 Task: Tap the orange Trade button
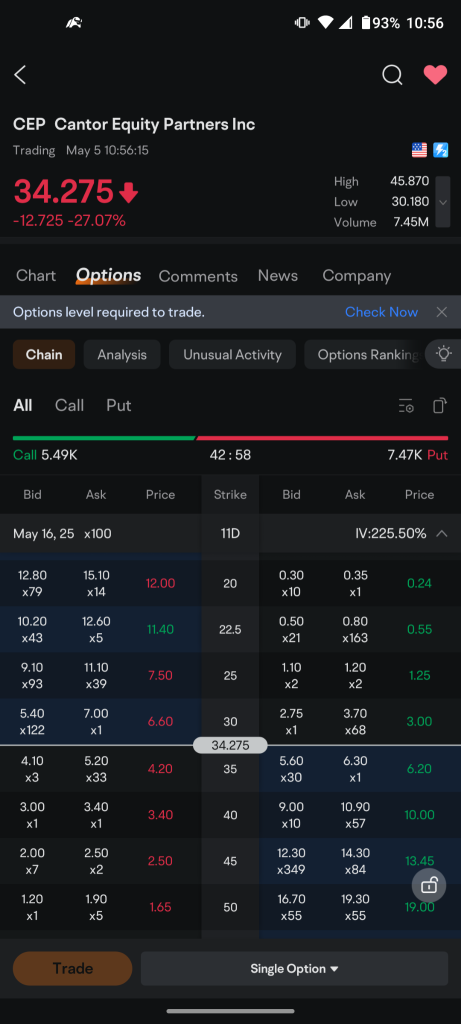tap(72, 968)
